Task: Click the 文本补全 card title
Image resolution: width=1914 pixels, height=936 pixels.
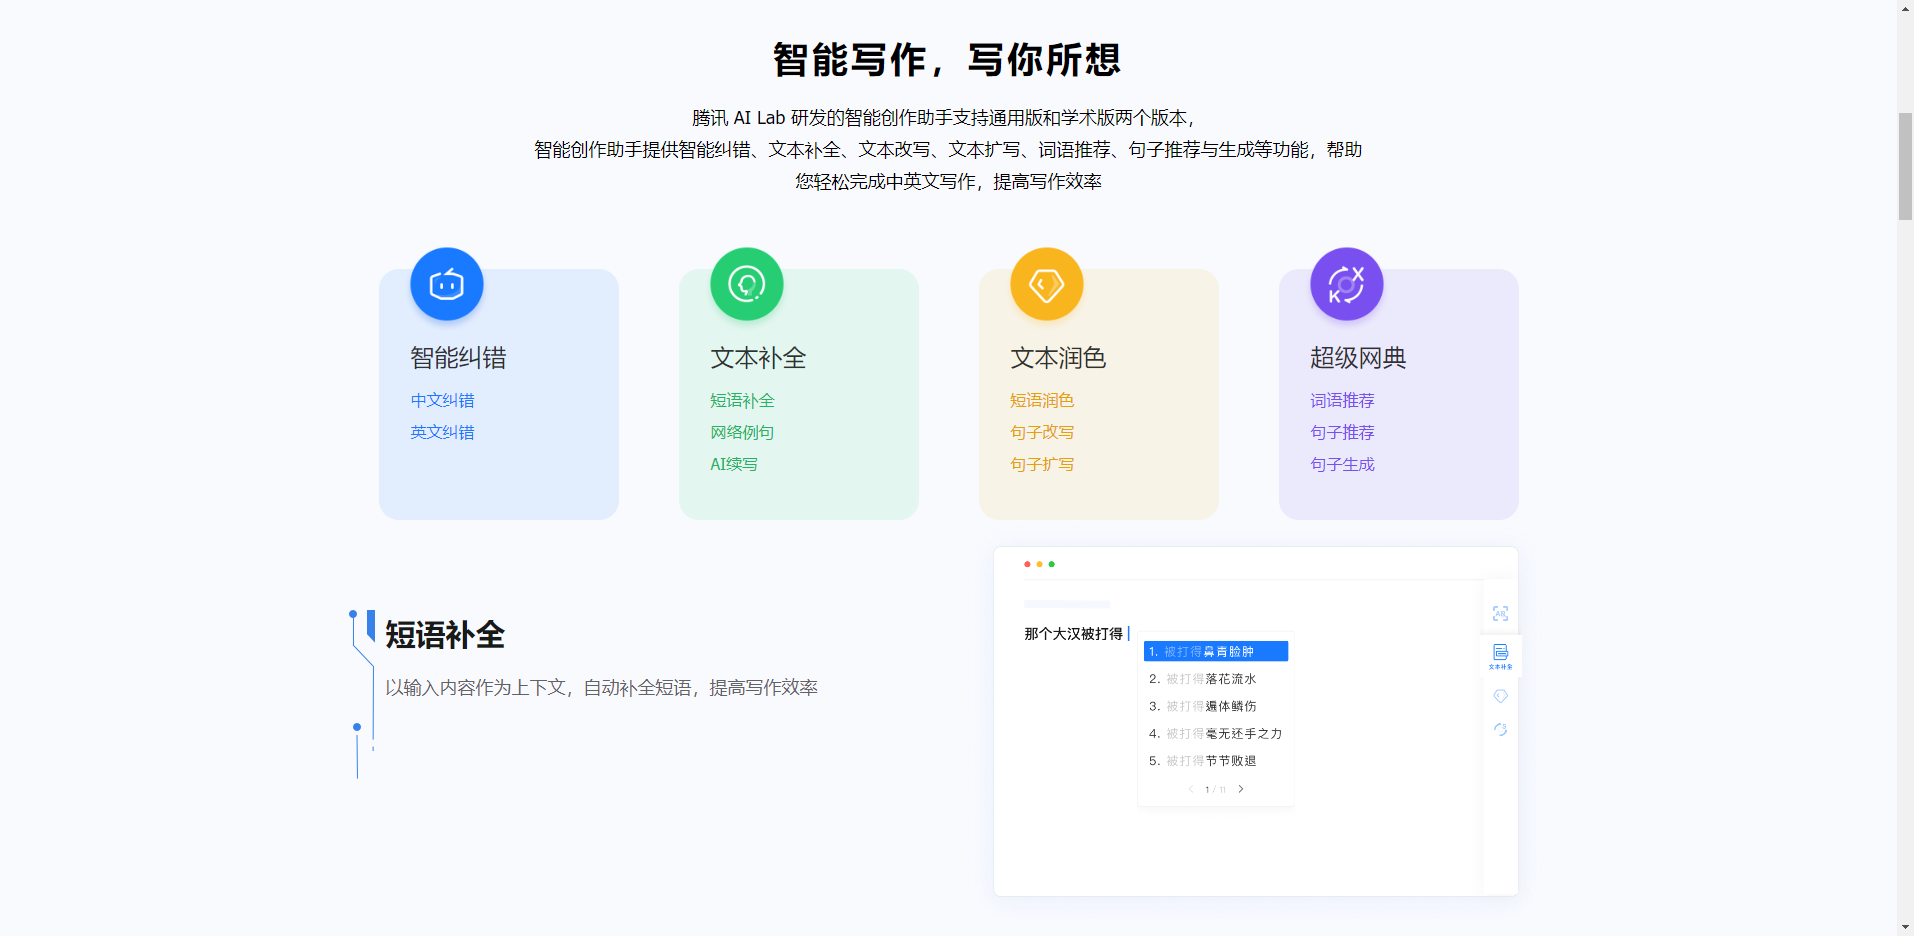Action: point(758,358)
